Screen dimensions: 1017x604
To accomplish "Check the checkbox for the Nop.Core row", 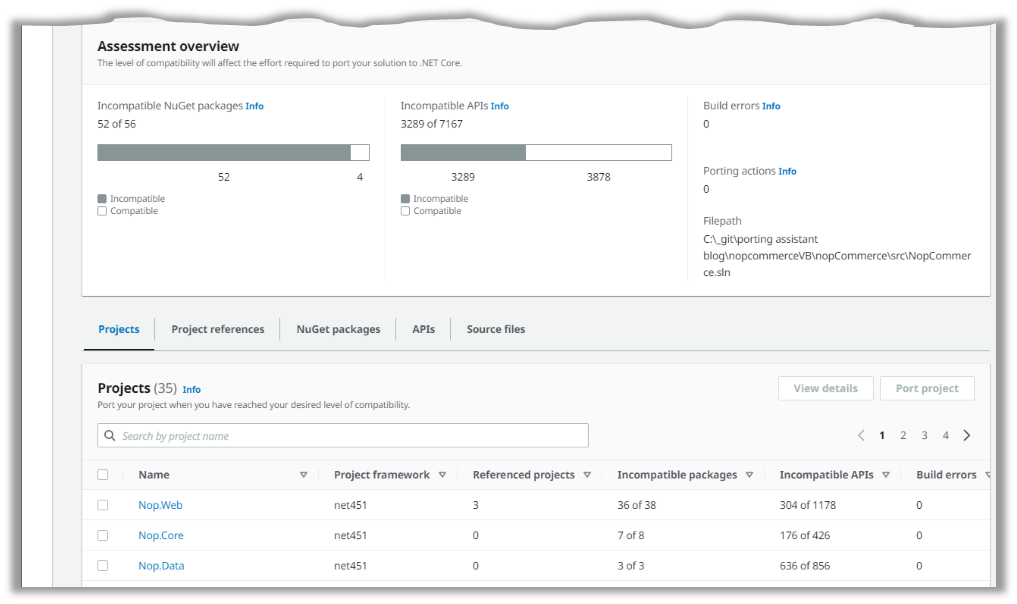I will (x=102, y=535).
